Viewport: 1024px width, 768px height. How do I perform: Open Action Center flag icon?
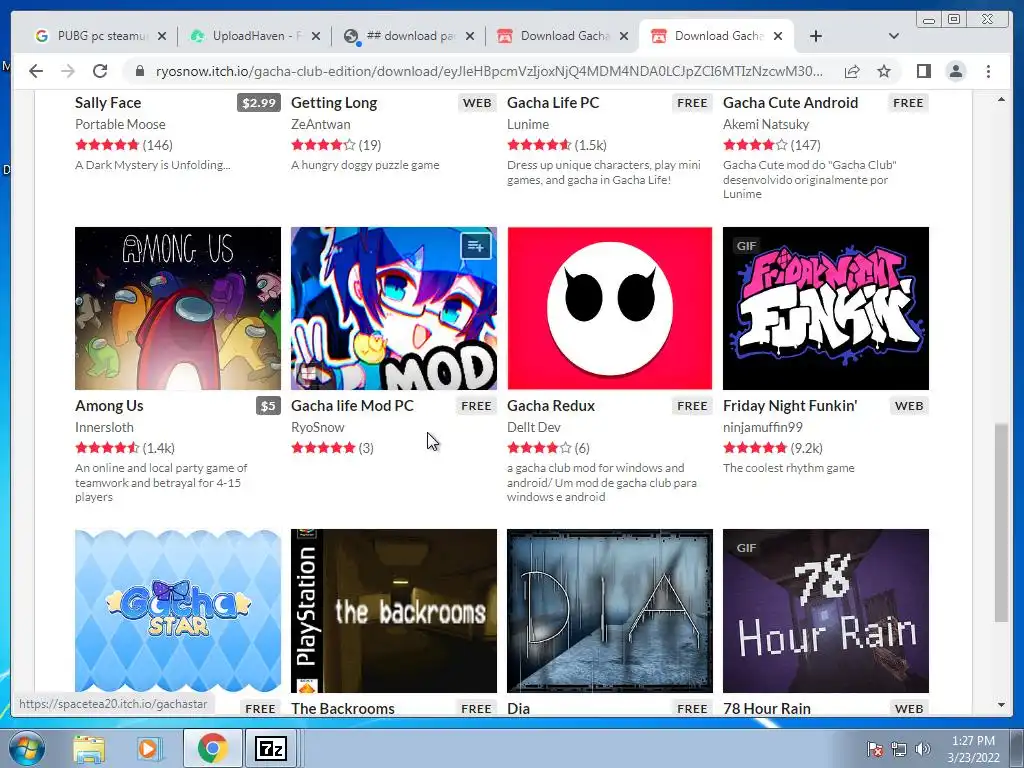874,749
